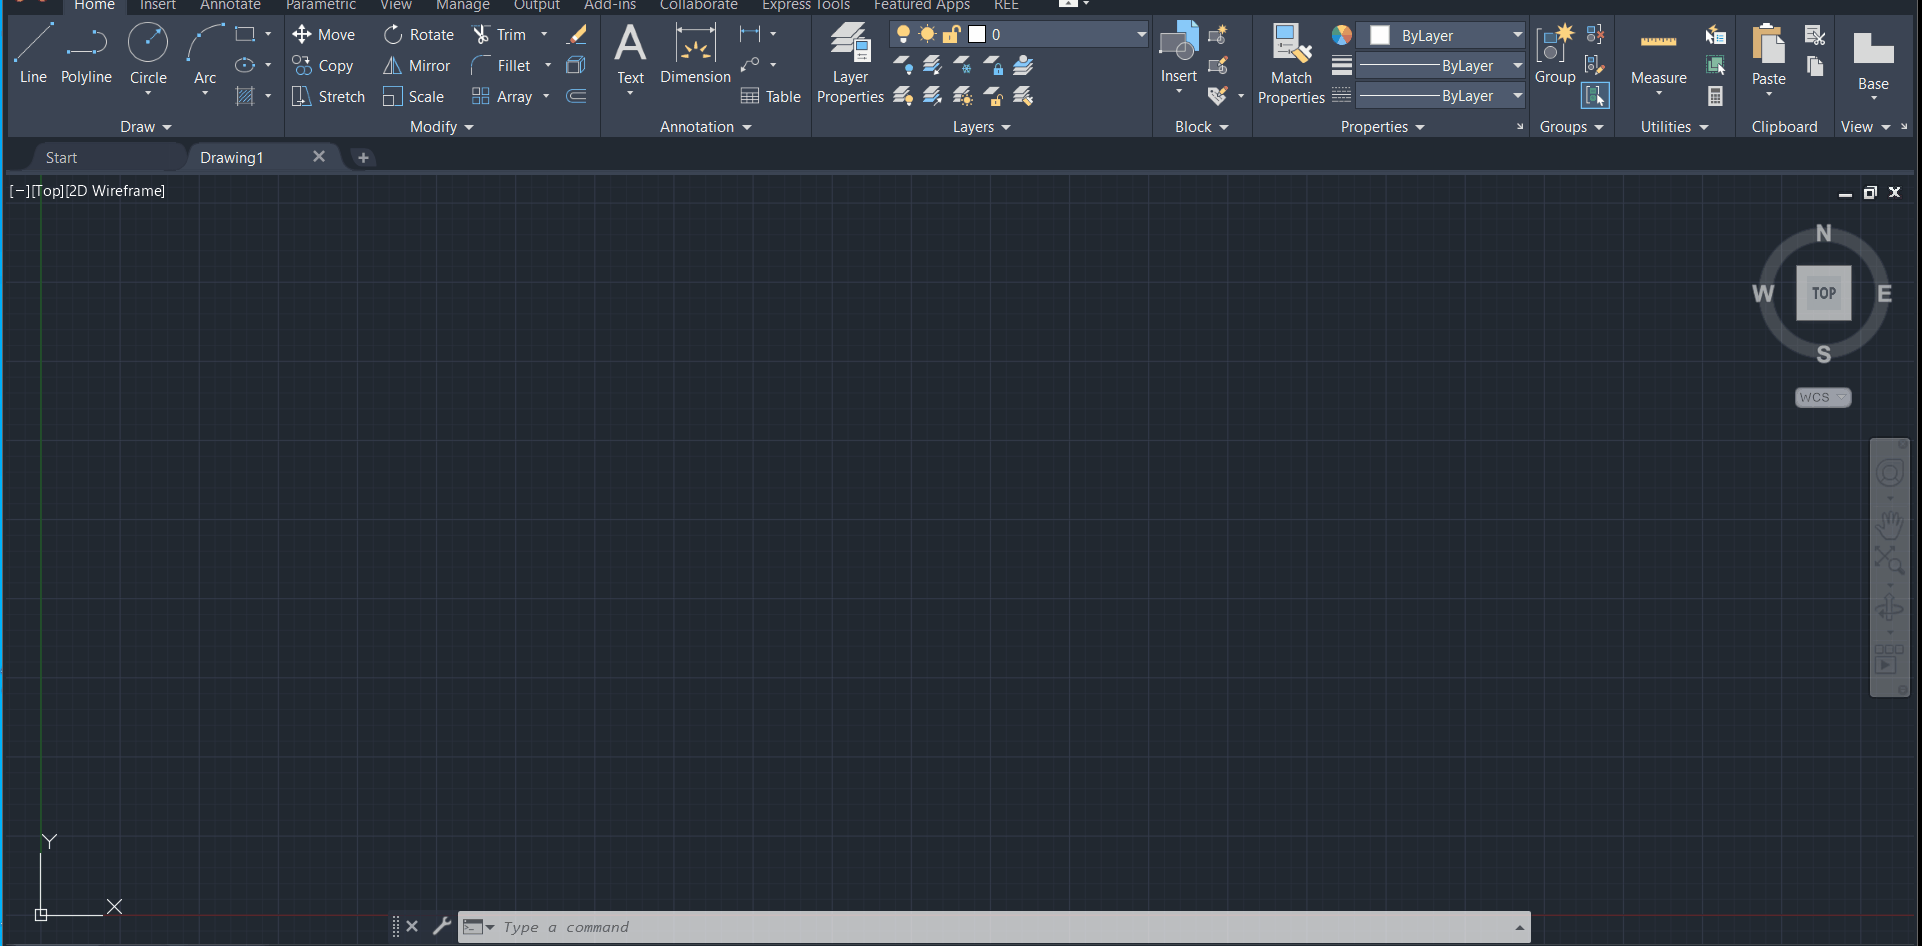
Task: Expand the Draw panel dropdown
Action: 146,127
